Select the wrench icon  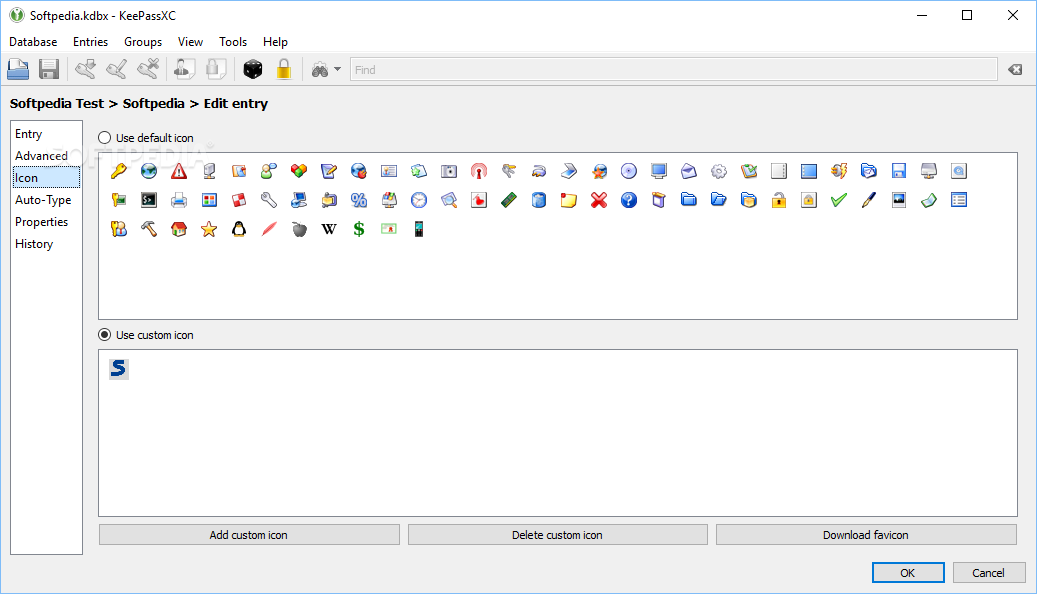[269, 200]
